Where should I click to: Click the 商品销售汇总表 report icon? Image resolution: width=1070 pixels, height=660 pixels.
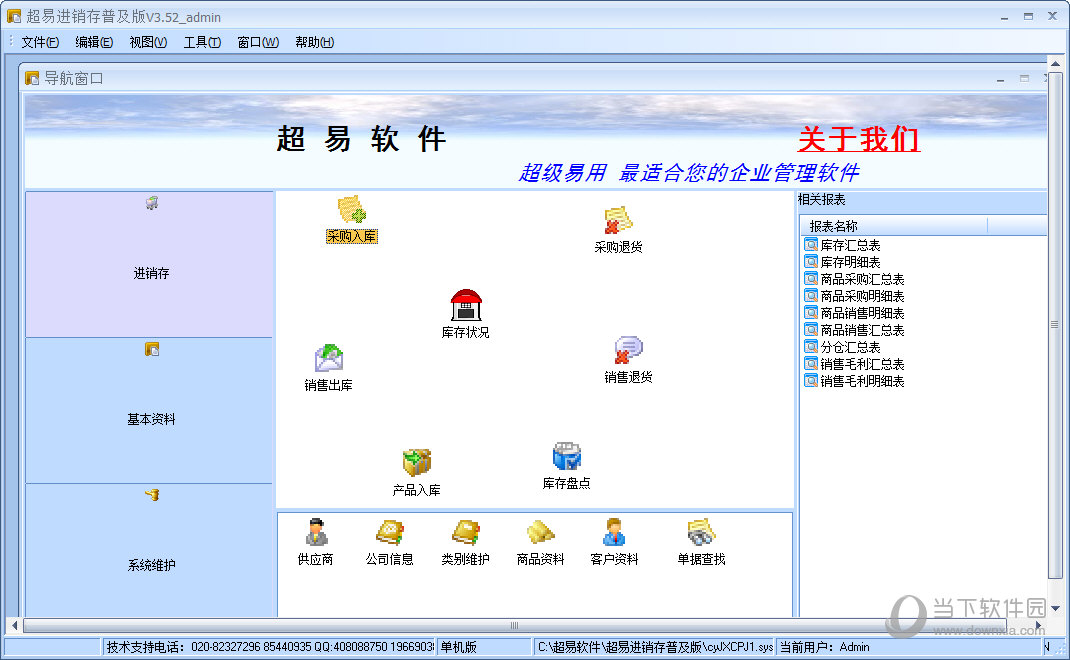point(811,330)
